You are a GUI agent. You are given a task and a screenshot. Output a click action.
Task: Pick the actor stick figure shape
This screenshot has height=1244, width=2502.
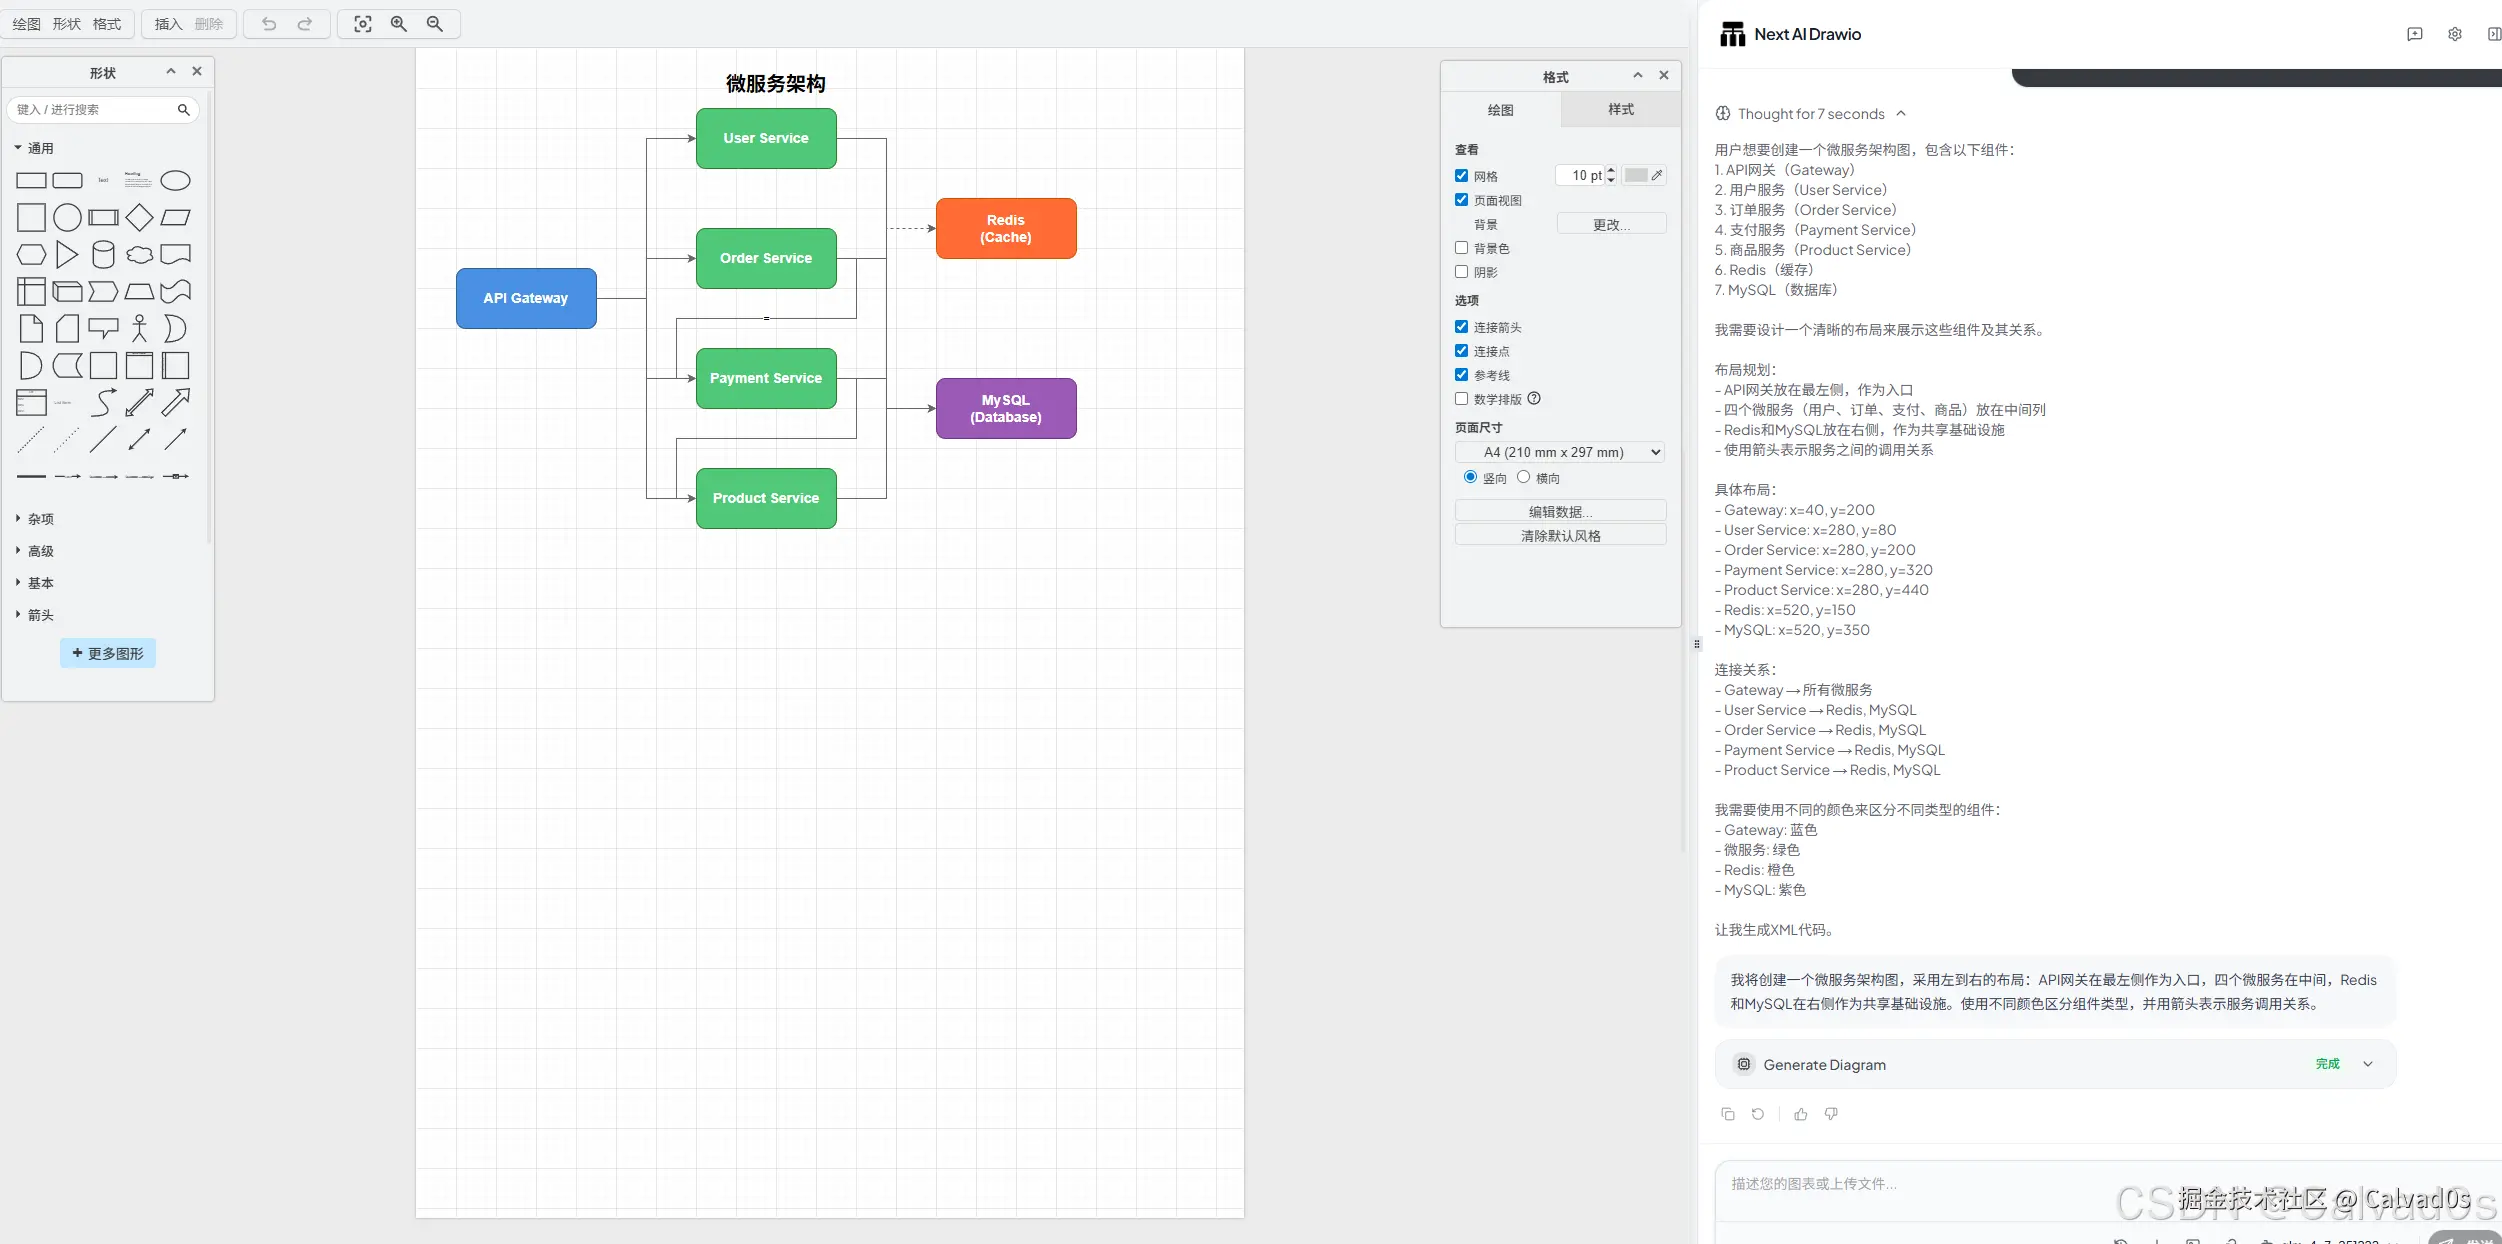(140, 328)
